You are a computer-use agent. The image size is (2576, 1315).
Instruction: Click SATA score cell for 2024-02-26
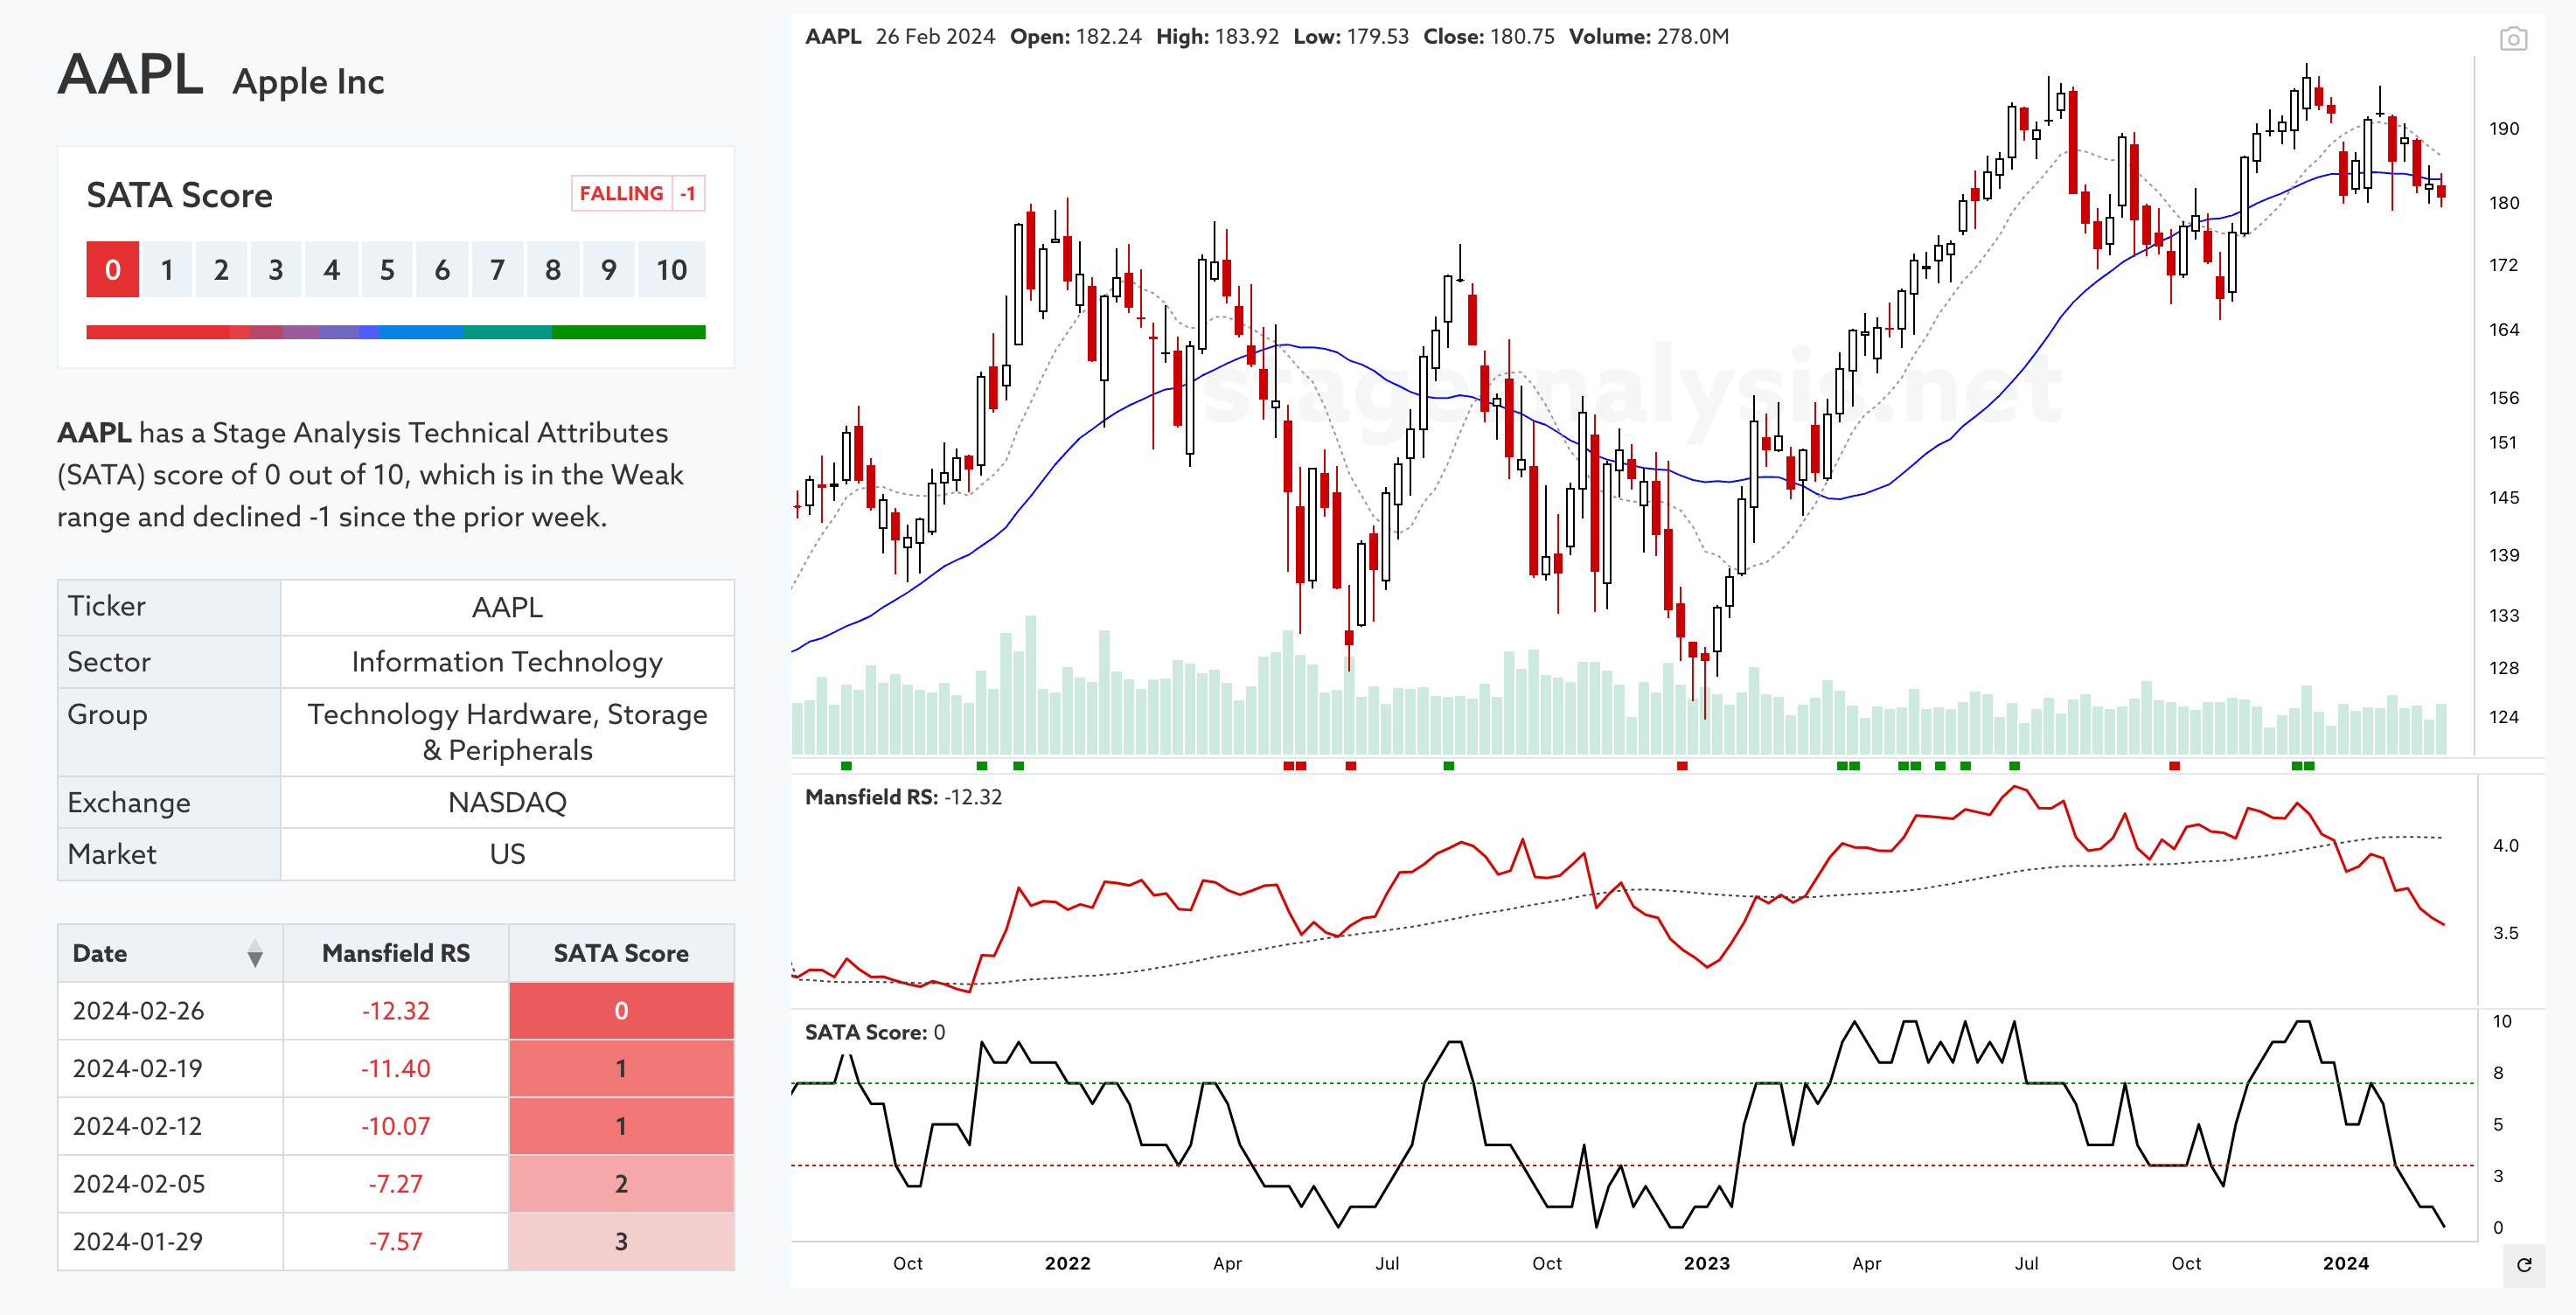click(621, 1011)
